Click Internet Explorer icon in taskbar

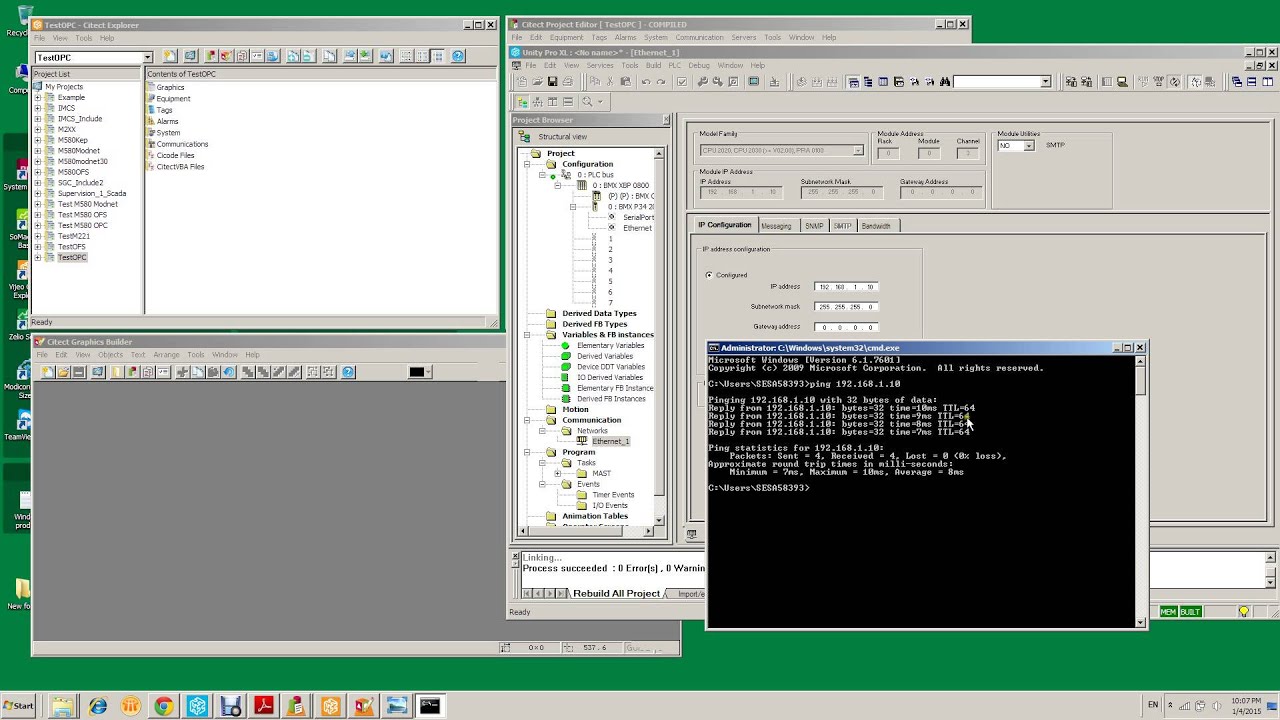[98, 706]
